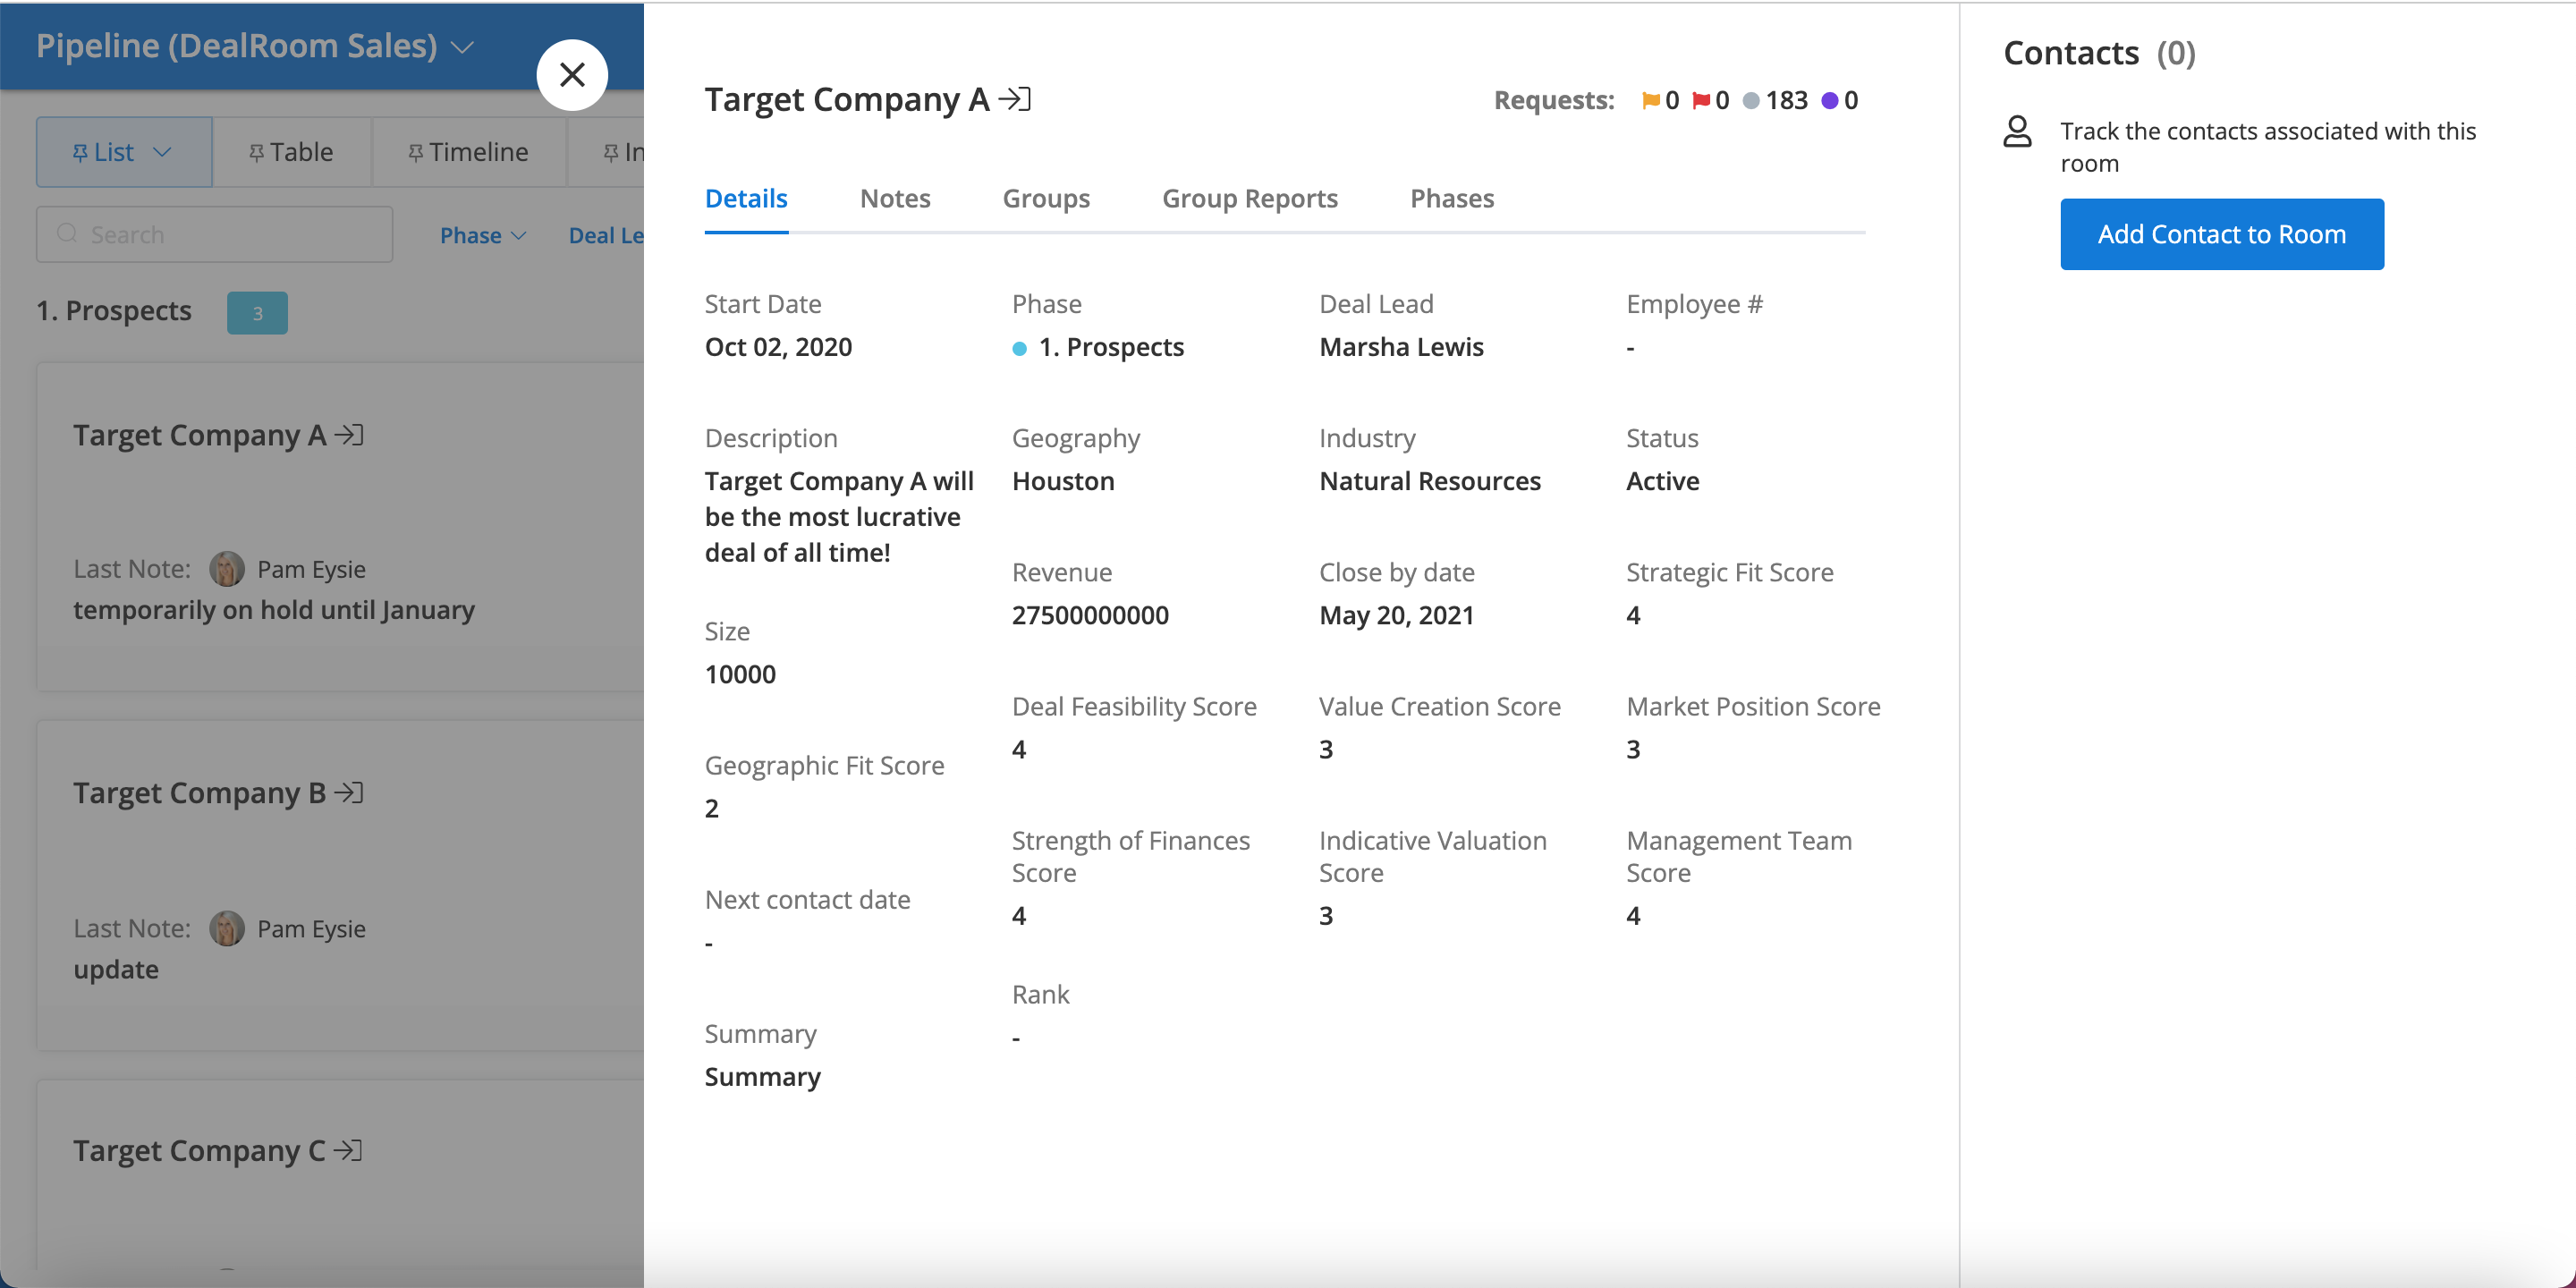Switch to the Notes tab
This screenshot has height=1288, width=2576.
pos(895,198)
